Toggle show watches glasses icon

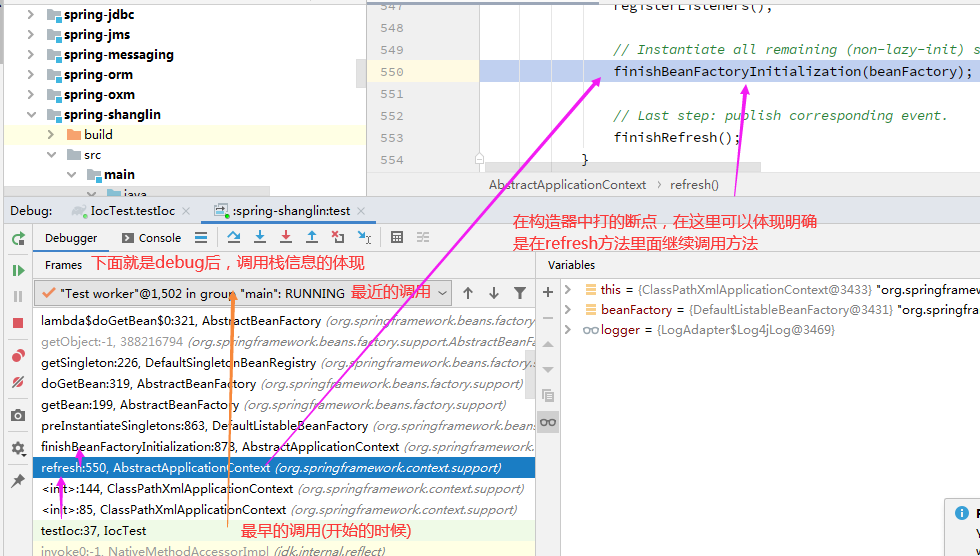[x=548, y=422]
